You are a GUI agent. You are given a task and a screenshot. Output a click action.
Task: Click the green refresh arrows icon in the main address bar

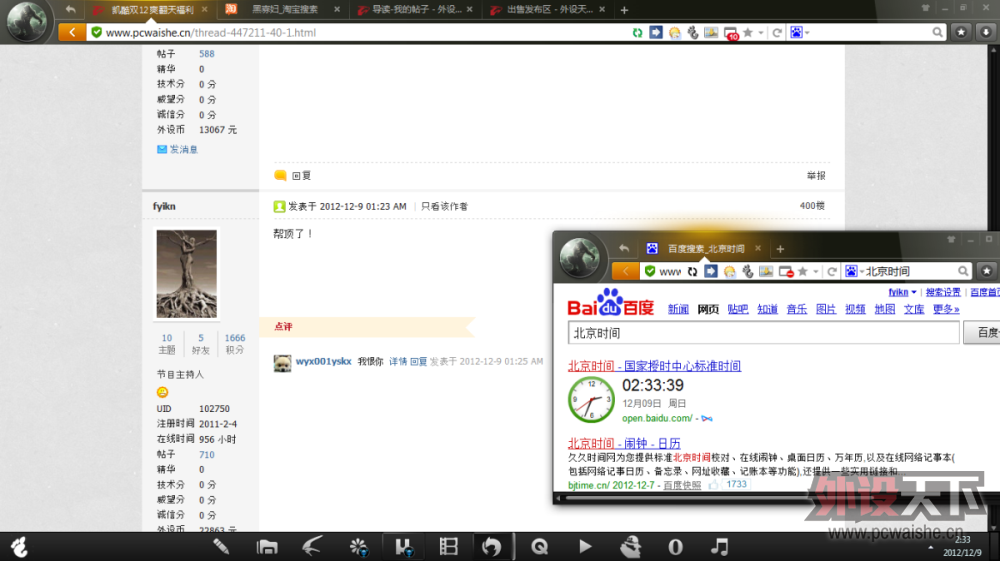coord(637,33)
